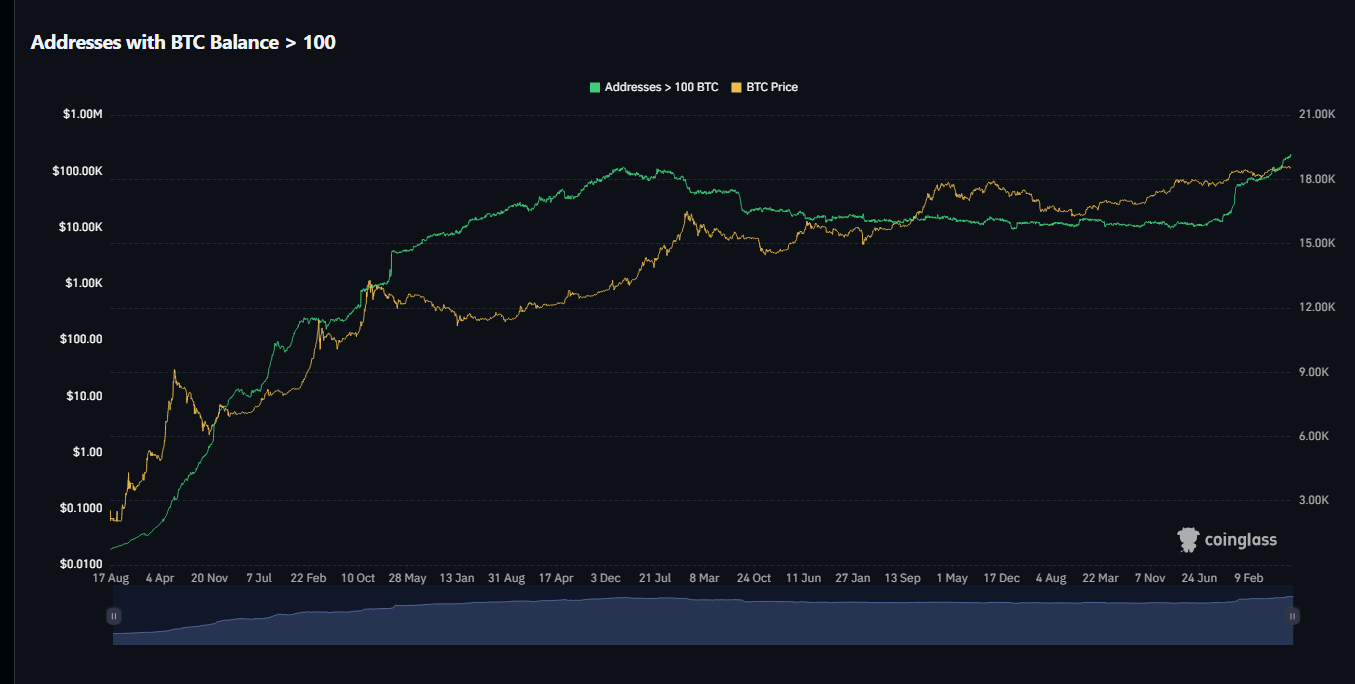This screenshot has width=1355, height=684.
Task: Click the coinglass logo icon
Action: [x=1188, y=540]
